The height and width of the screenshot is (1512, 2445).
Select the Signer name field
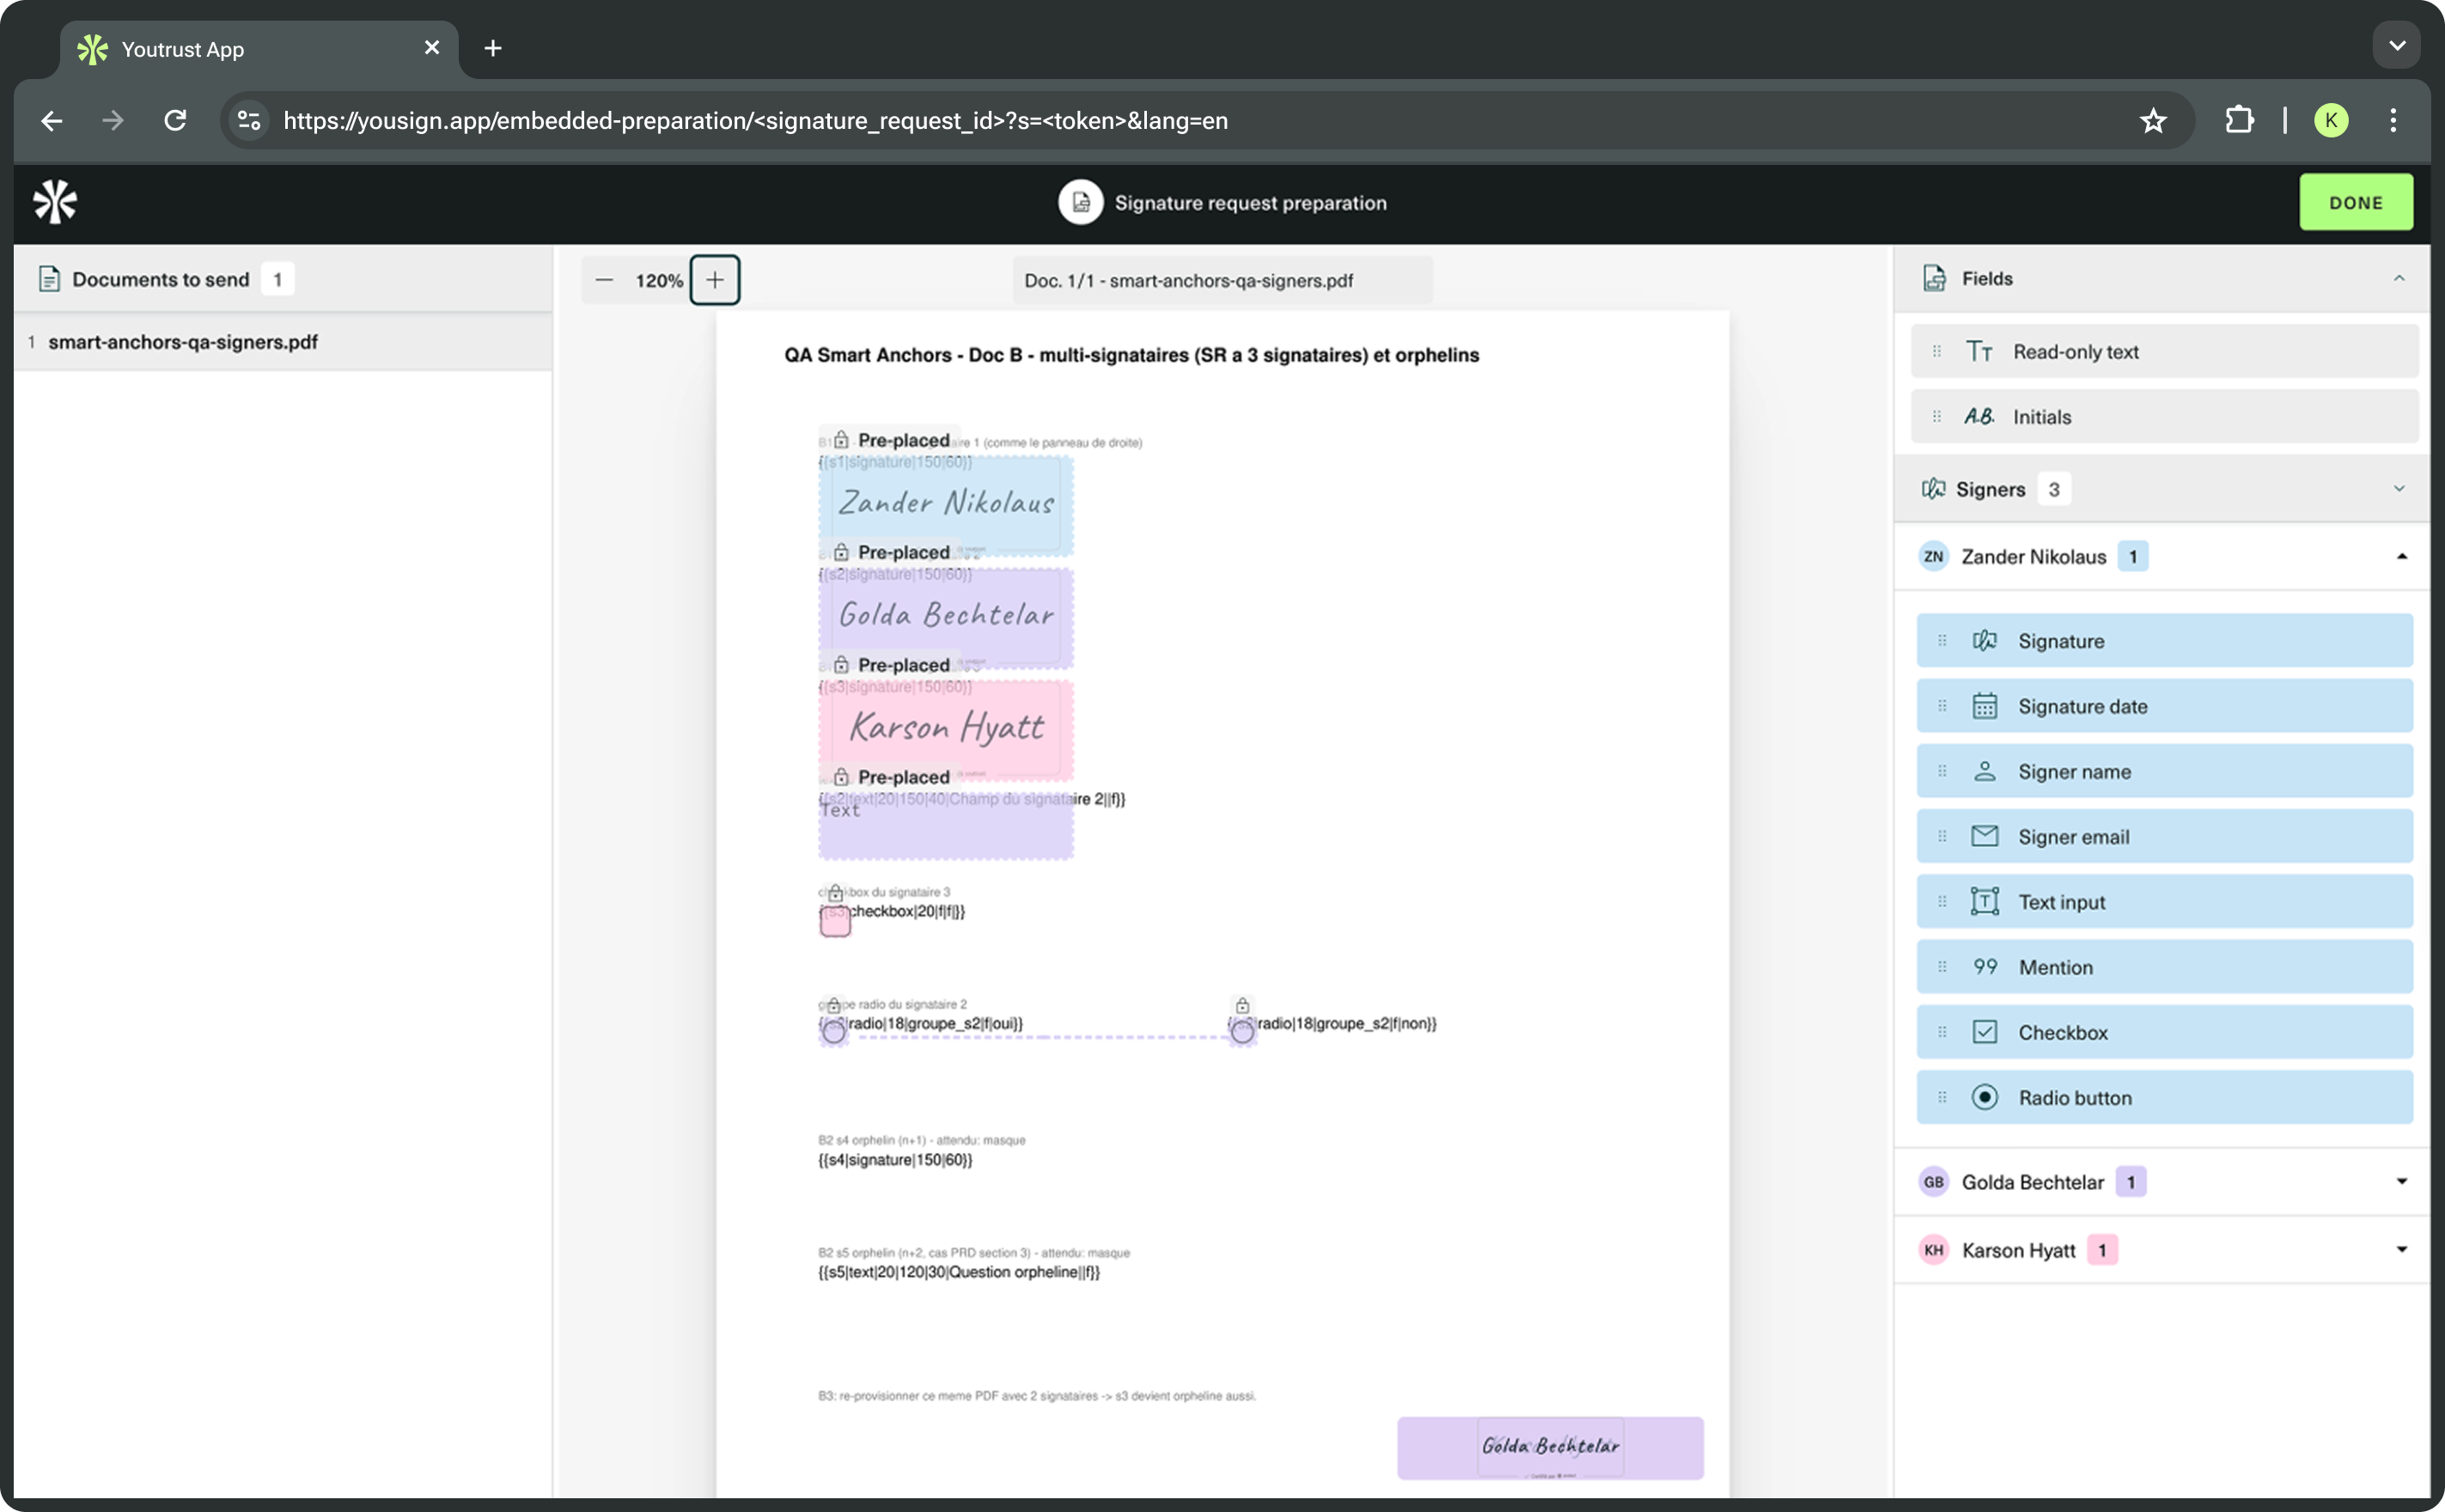2164,771
